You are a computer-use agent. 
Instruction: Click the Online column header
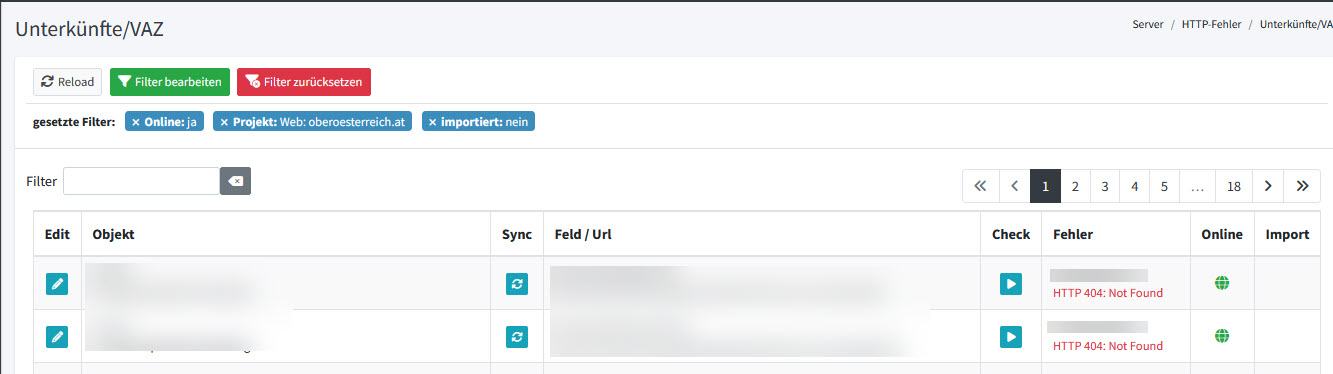(1222, 234)
